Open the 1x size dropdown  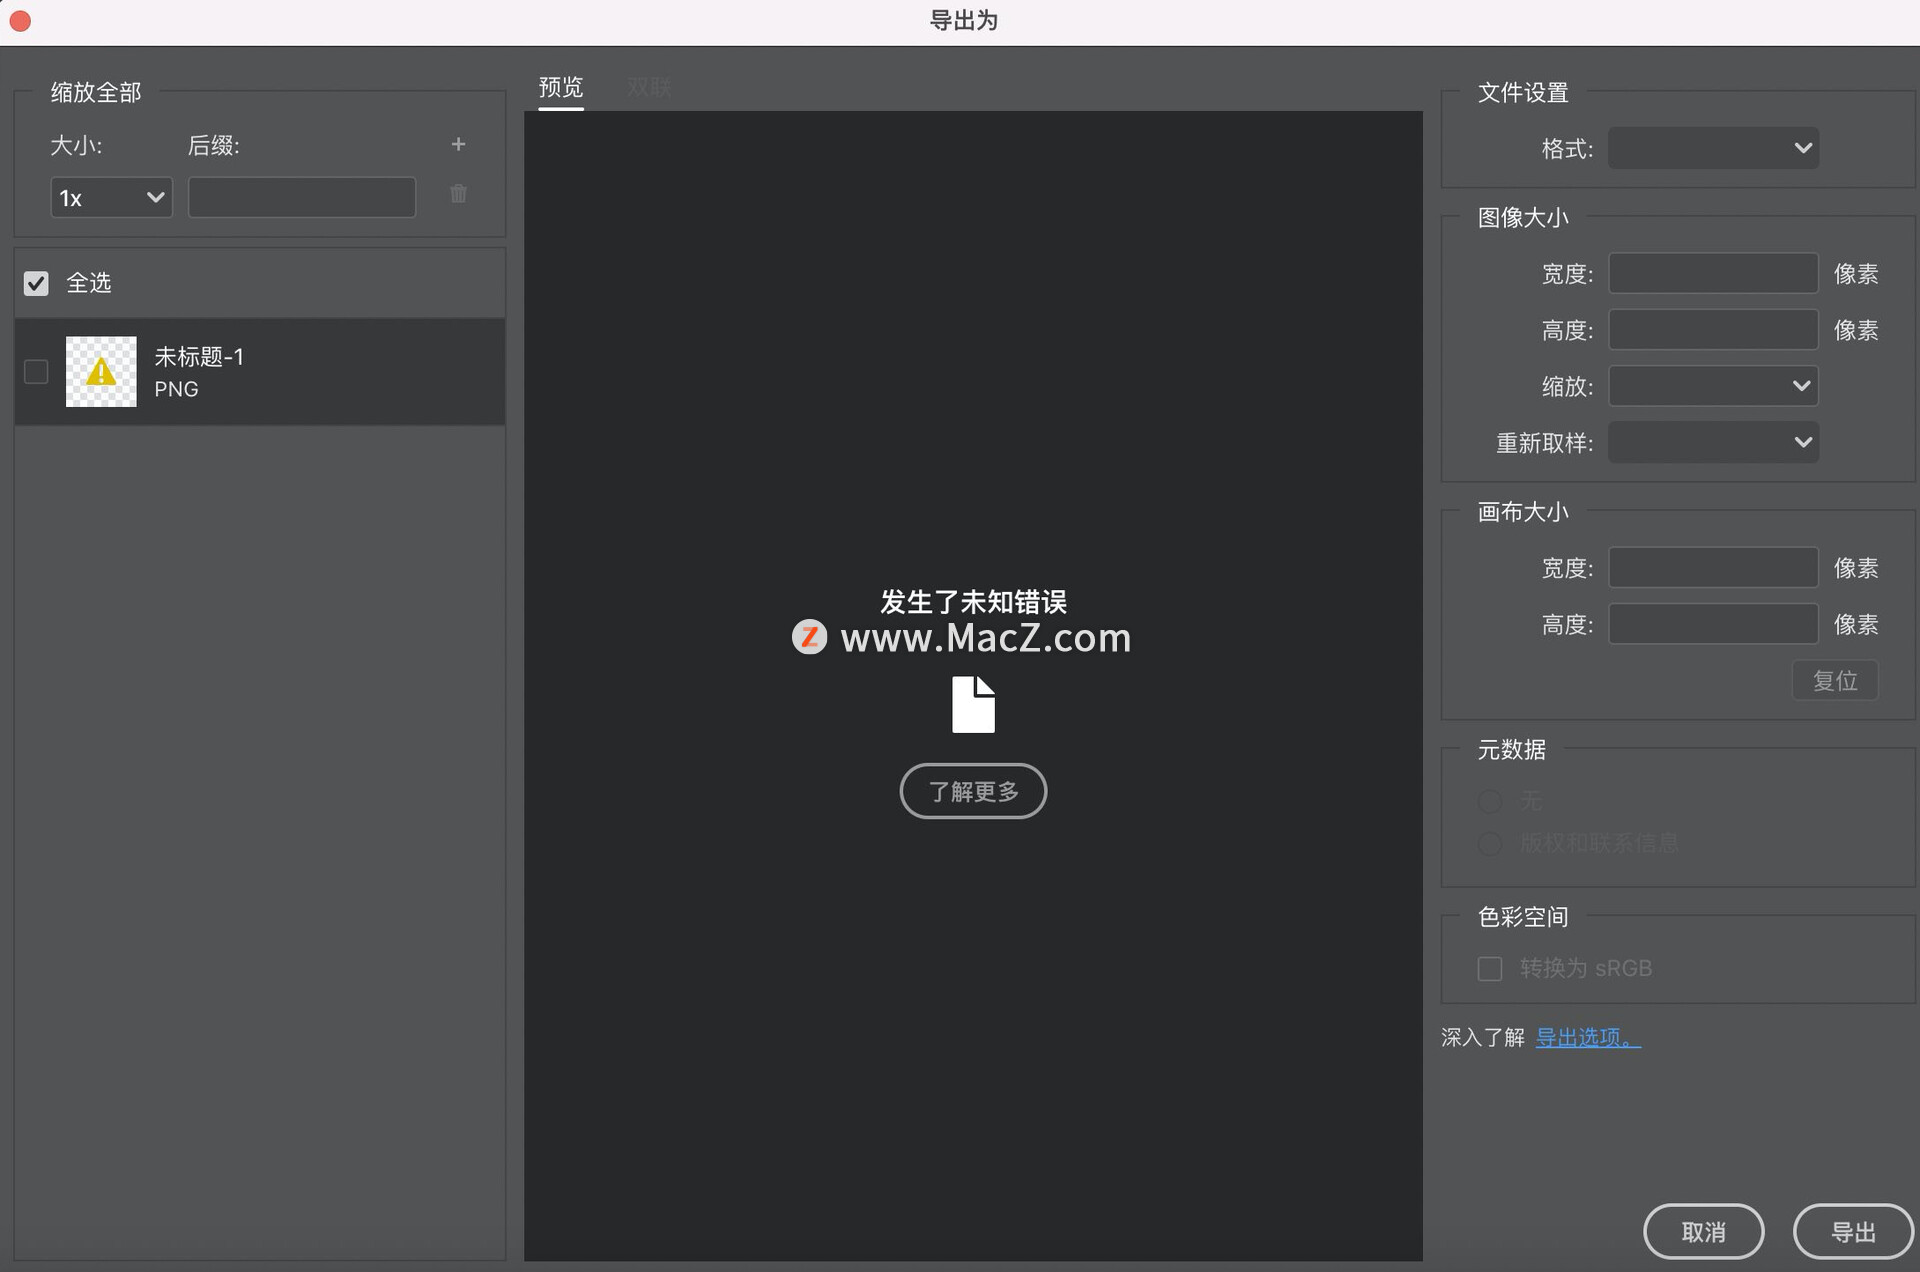pos(111,198)
